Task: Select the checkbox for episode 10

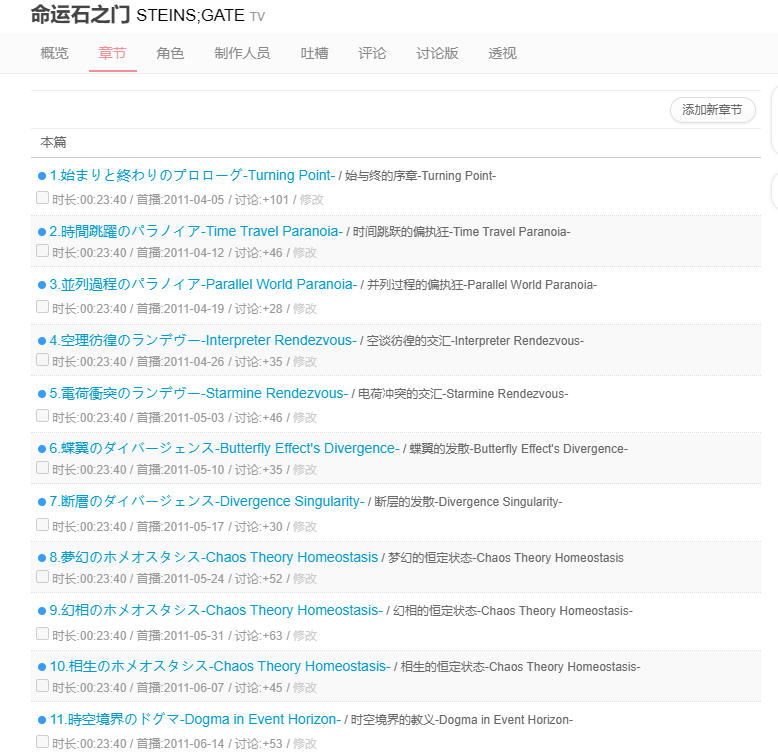Action: pyautogui.click(x=42, y=686)
